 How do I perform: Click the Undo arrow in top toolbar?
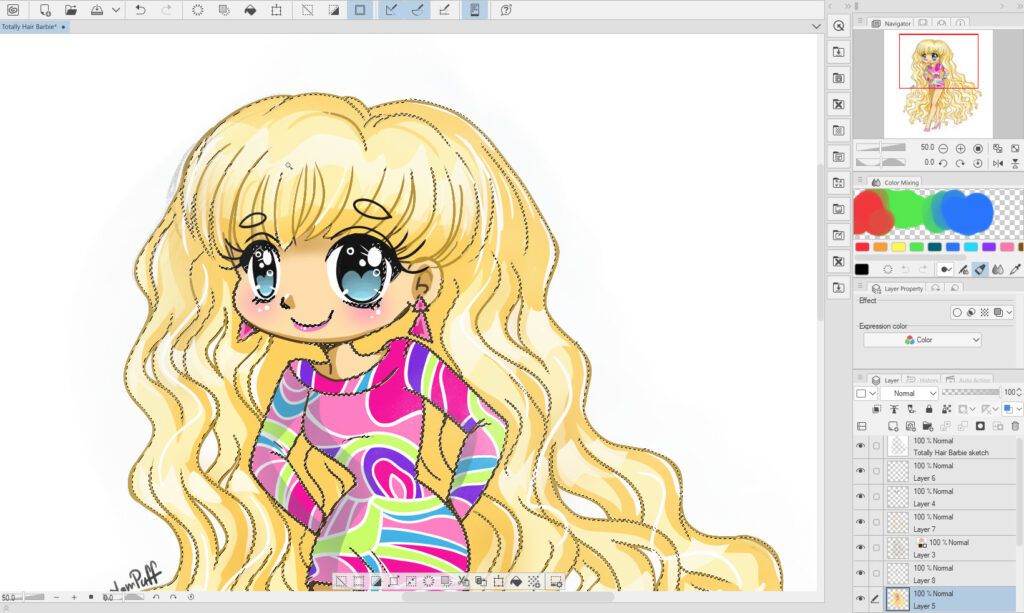(x=140, y=10)
